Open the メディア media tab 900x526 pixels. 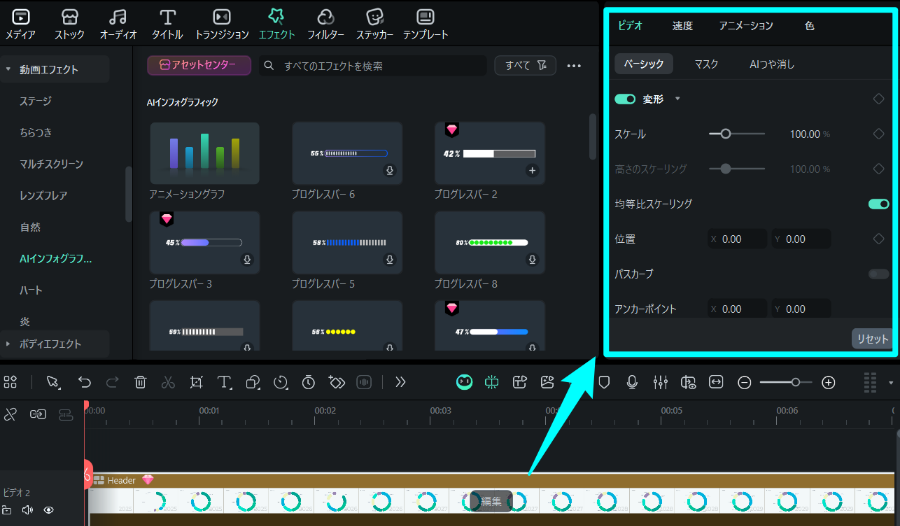[21, 25]
